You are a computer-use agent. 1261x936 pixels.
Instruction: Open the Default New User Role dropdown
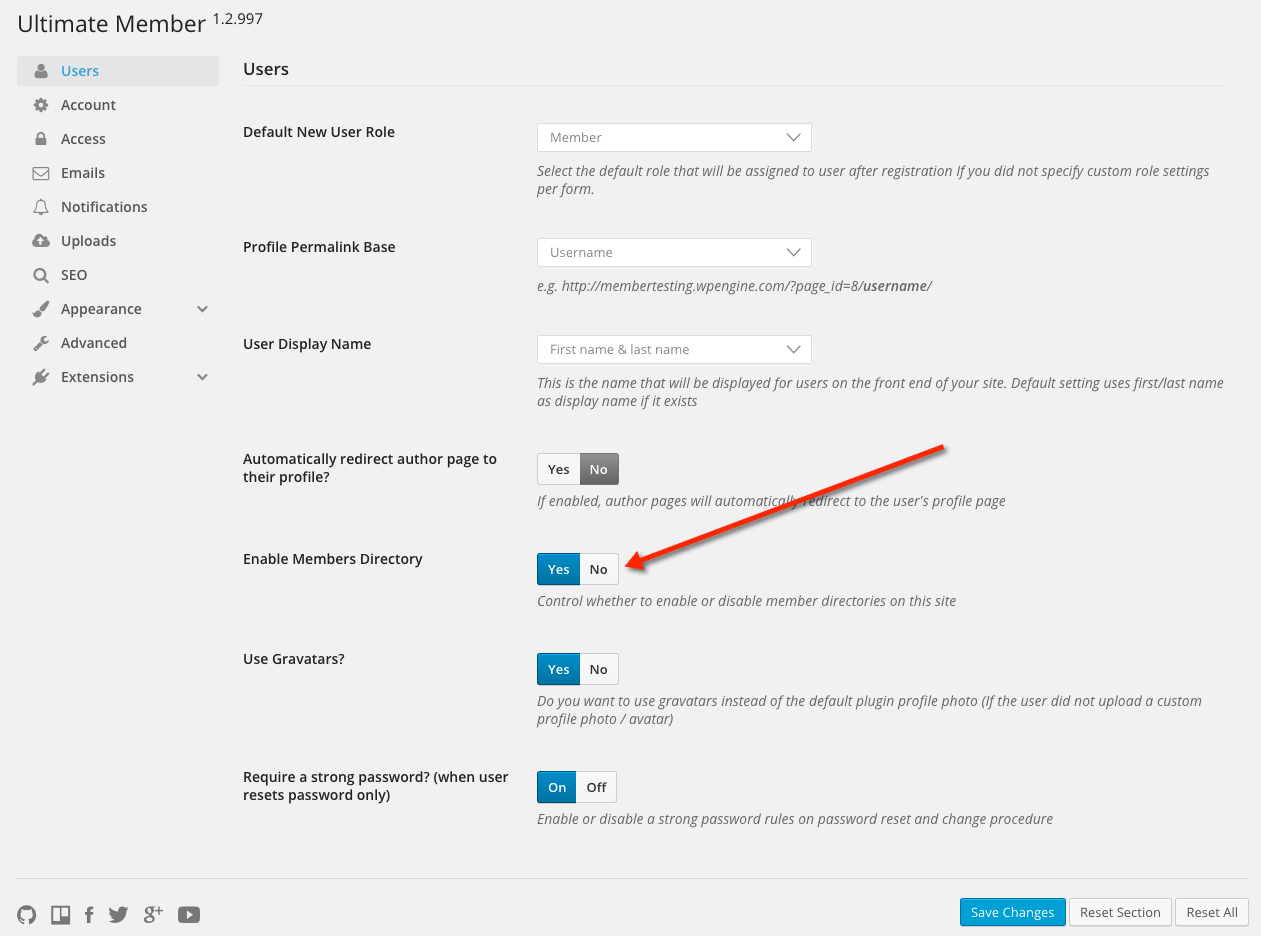pos(674,137)
